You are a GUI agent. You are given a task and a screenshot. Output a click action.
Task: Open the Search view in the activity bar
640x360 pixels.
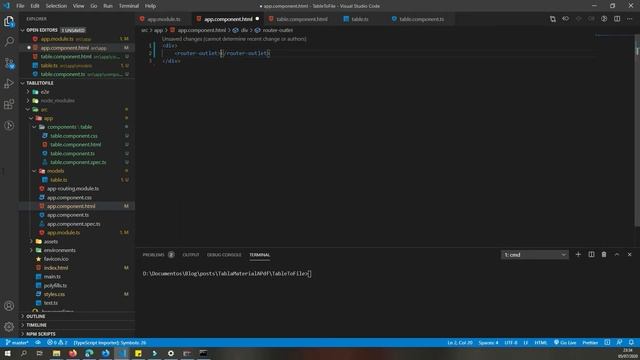tap(9, 42)
